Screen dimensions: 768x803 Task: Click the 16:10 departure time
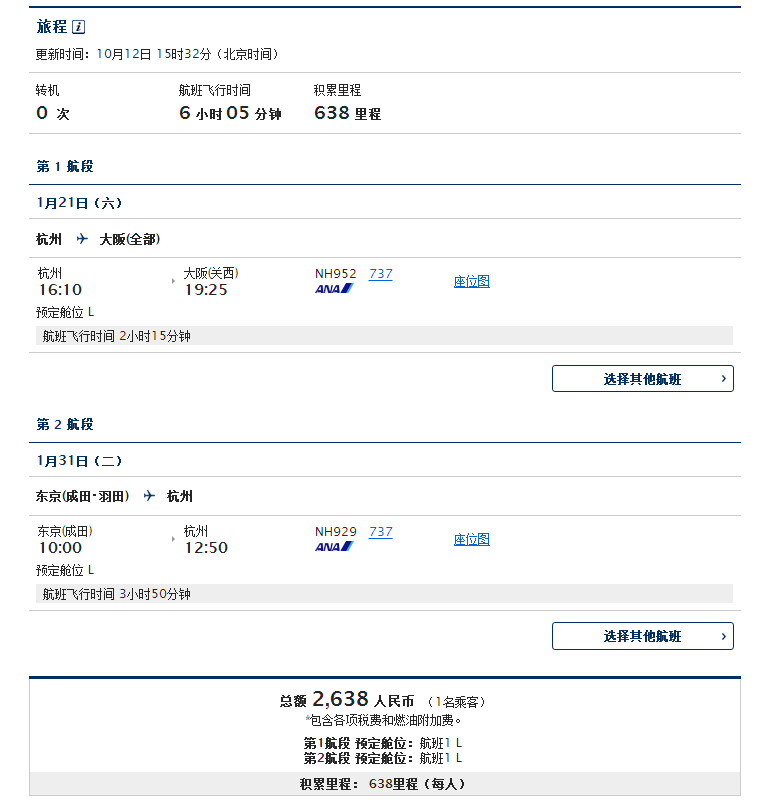(60, 290)
